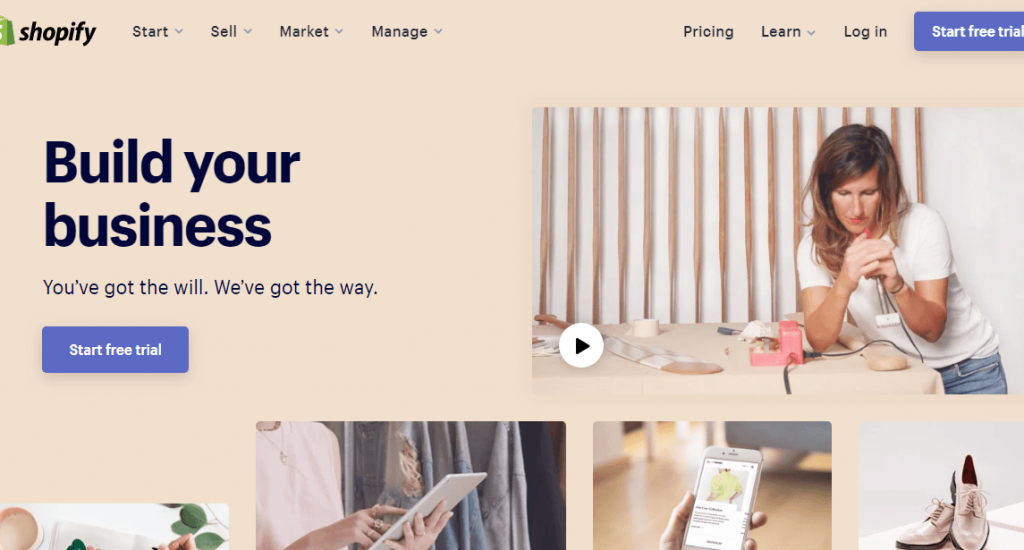1024x550 pixels.
Task: Open the tablet and clothing rack image
Action: [411, 485]
